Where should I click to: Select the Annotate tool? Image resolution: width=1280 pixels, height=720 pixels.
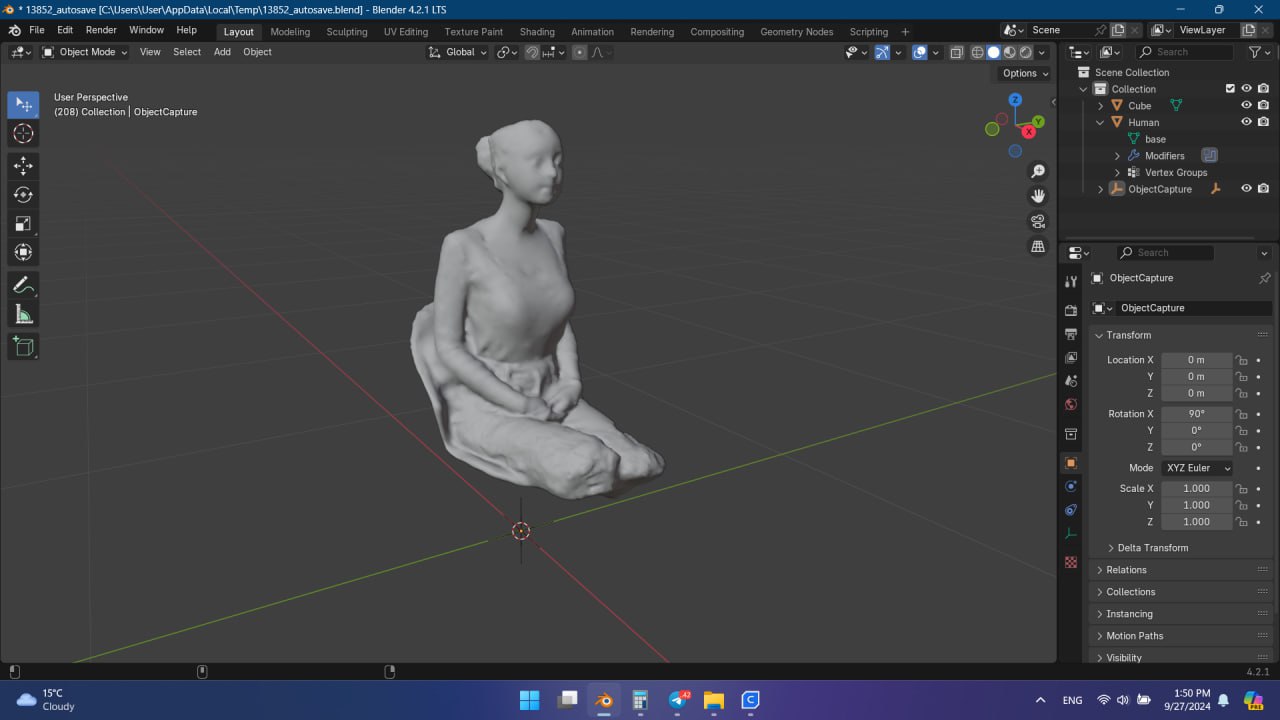point(23,285)
